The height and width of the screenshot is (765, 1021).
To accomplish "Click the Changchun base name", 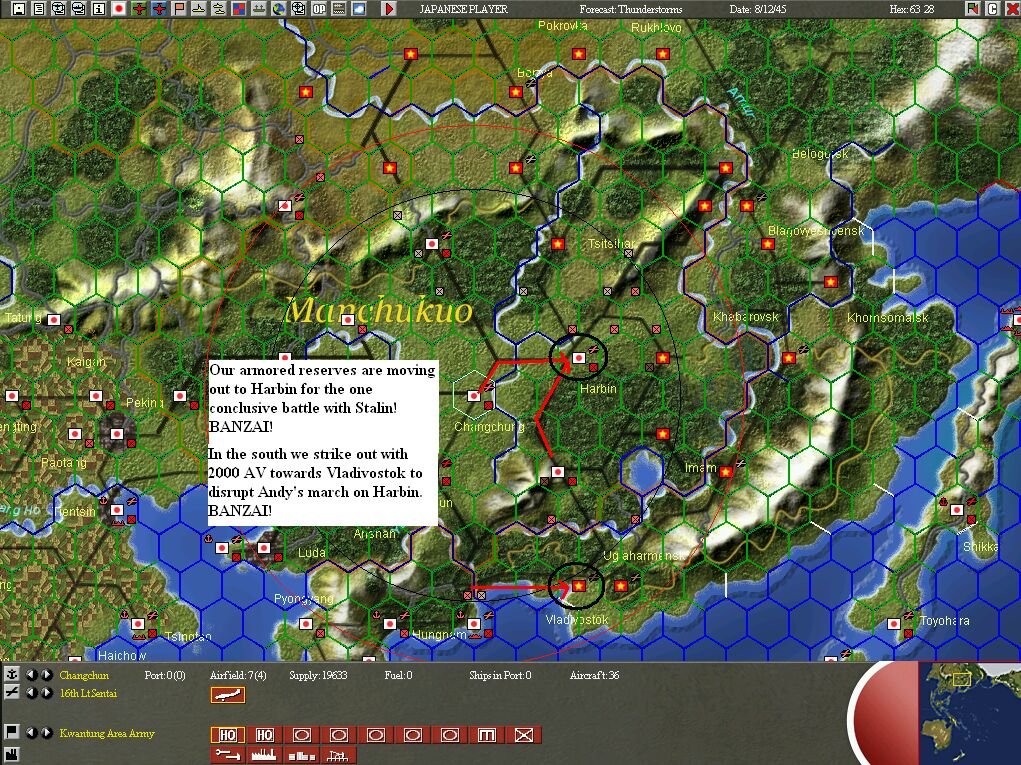I will point(84,675).
